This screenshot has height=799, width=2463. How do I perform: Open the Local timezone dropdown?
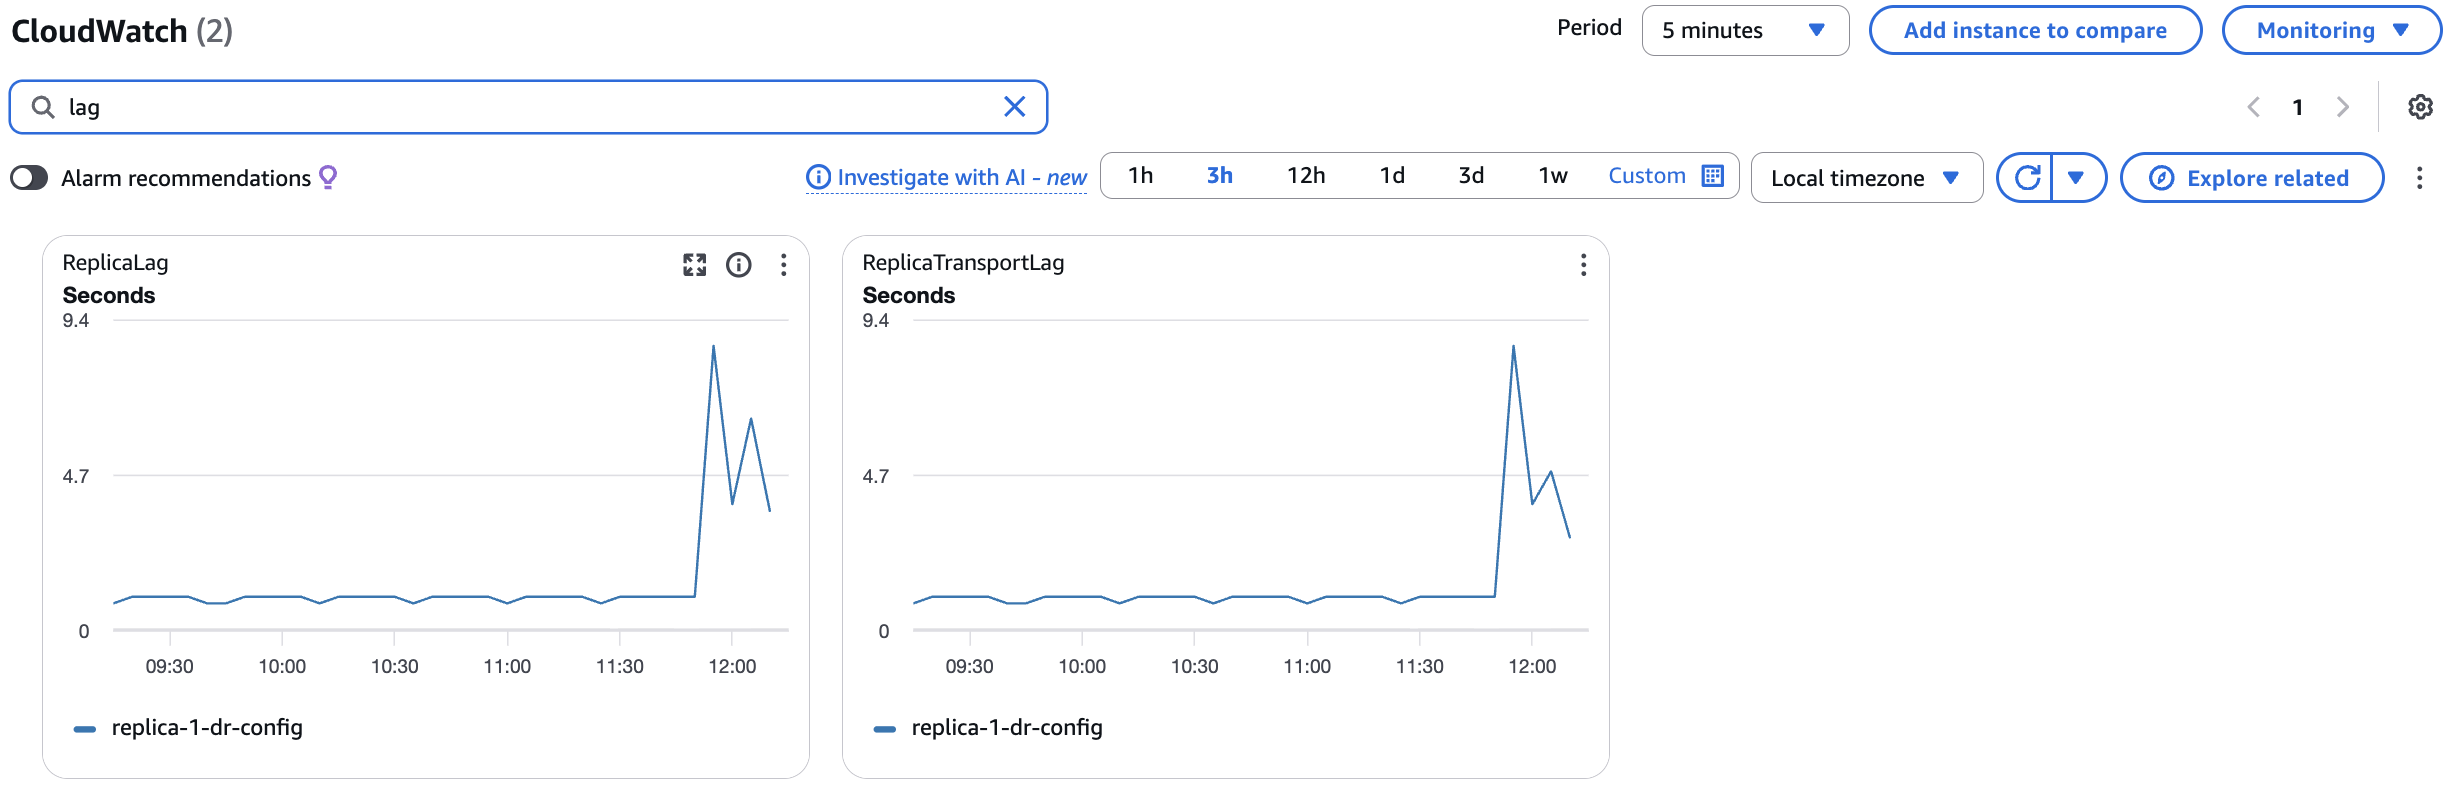click(1866, 178)
